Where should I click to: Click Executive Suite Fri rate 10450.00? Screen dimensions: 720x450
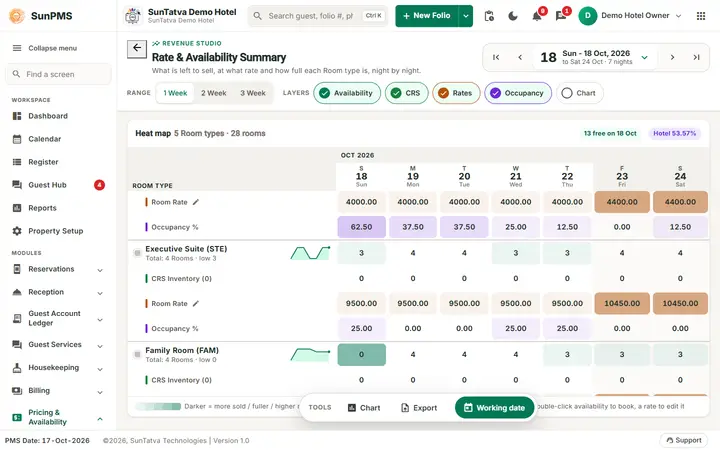(x=622, y=304)
